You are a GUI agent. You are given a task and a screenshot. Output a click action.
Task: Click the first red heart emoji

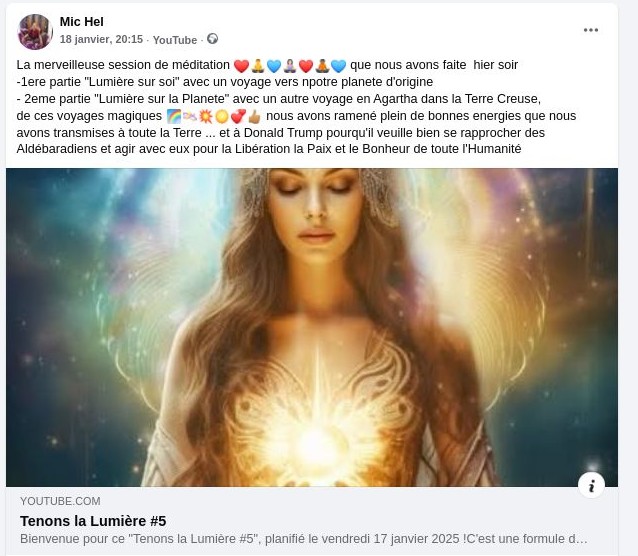241,66
